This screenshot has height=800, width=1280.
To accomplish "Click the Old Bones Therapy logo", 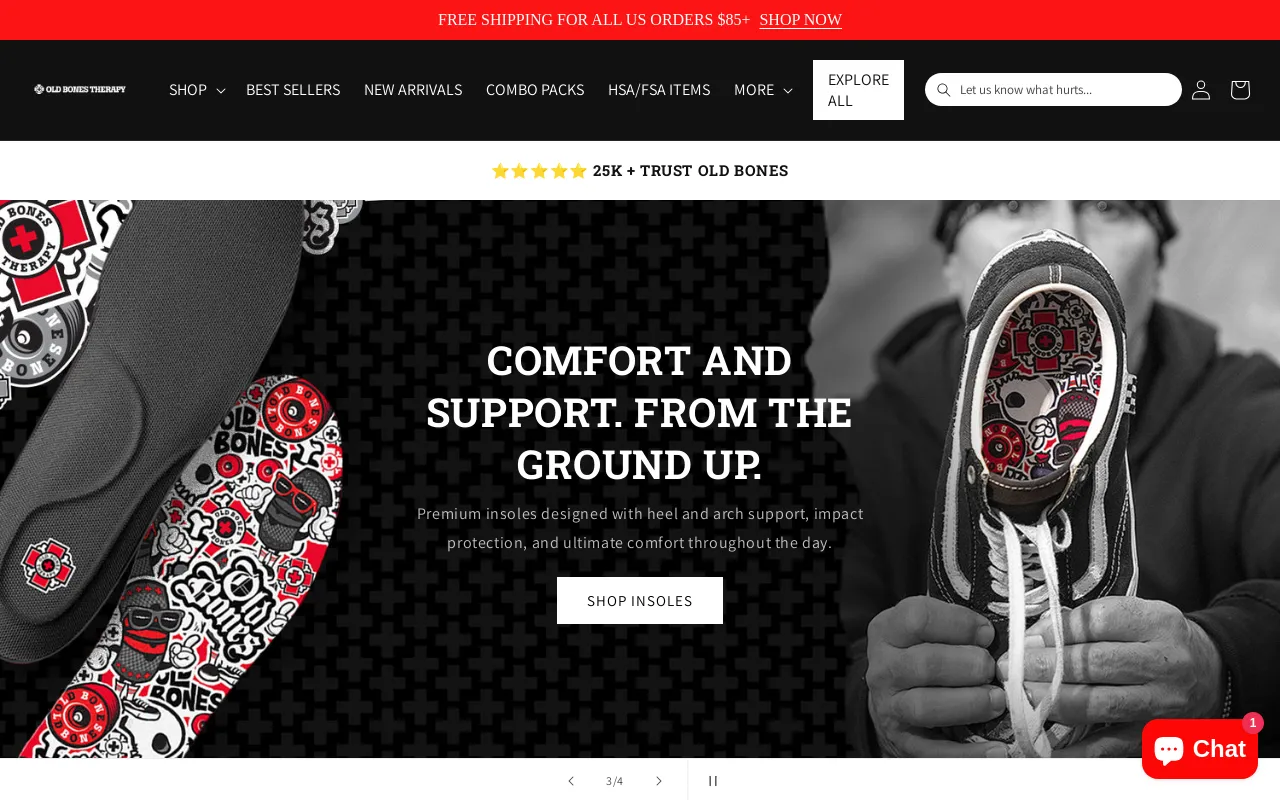I will click(80, 89).
